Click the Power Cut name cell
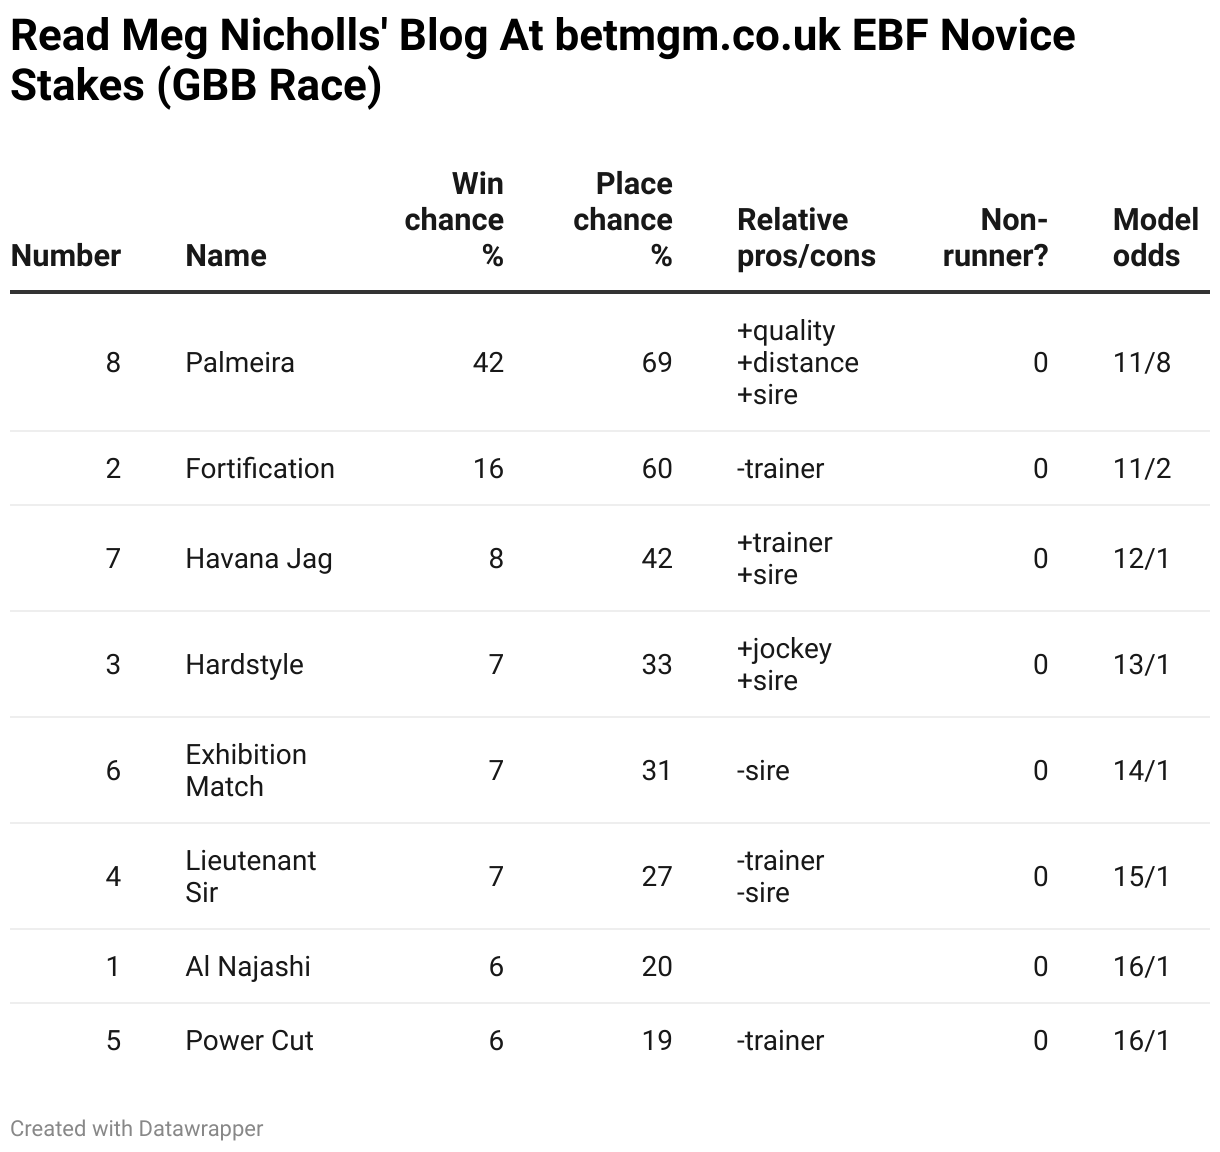 click(x=249, y=1040)
